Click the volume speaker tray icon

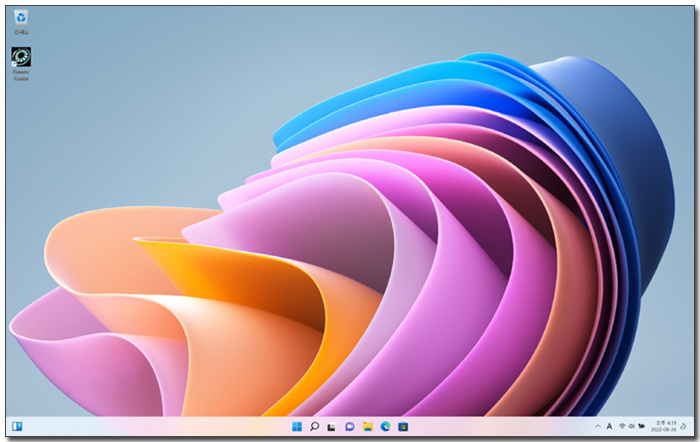point(632,427)
